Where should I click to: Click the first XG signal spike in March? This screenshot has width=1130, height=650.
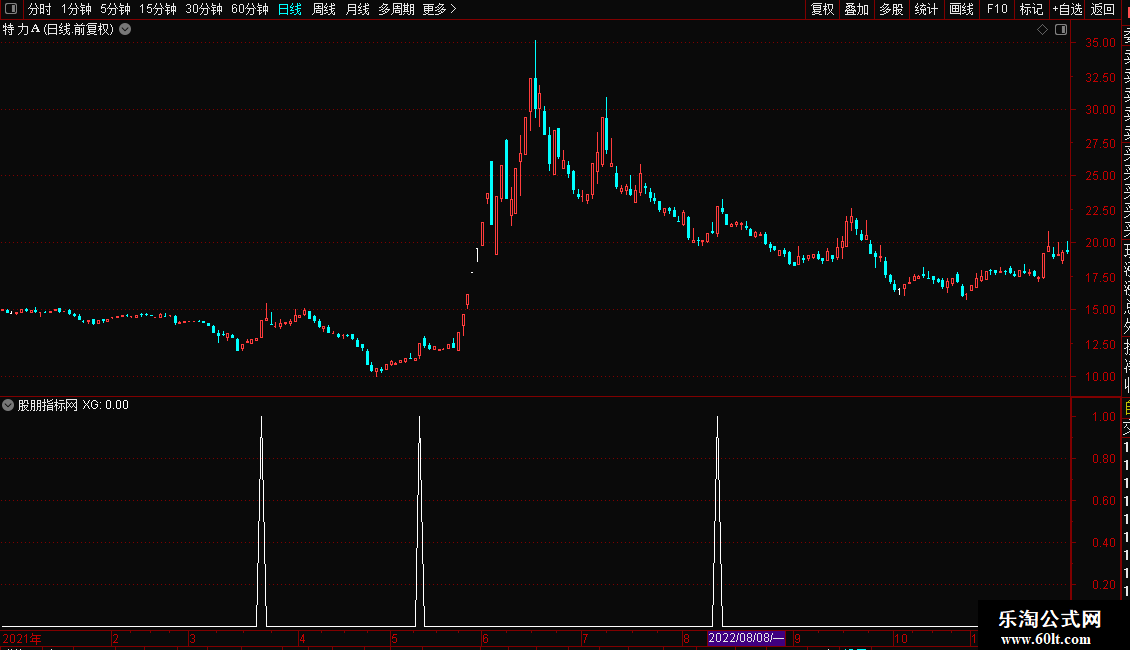[262, 521]
